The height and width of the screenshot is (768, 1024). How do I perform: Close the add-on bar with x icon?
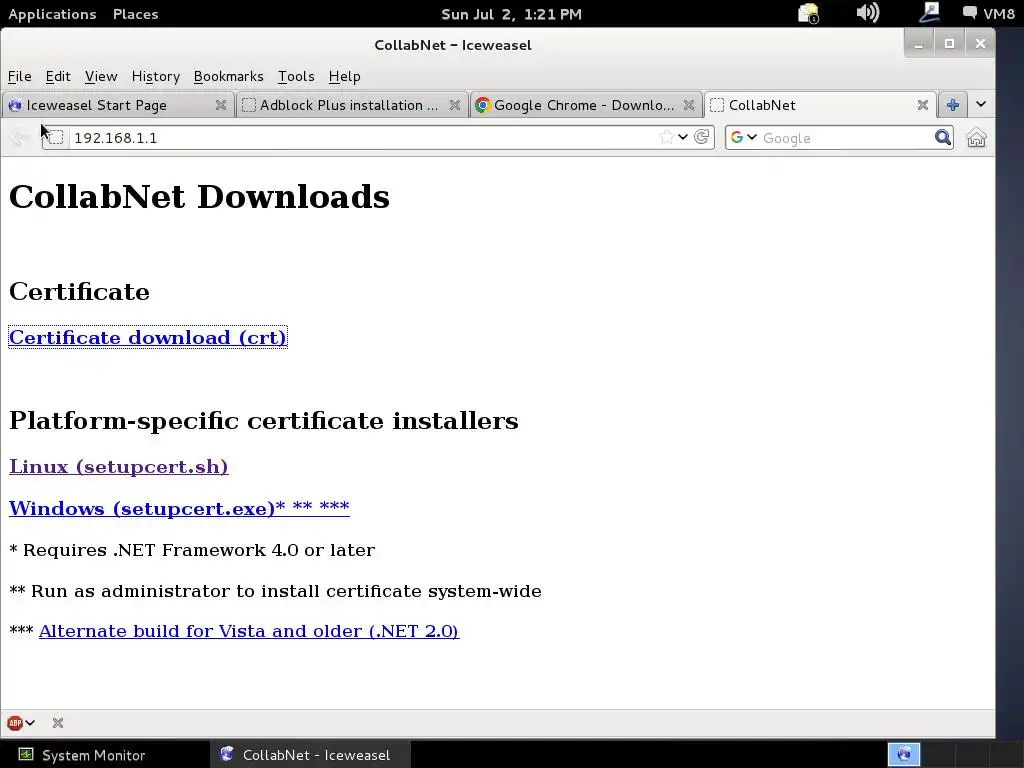point(58,723)
